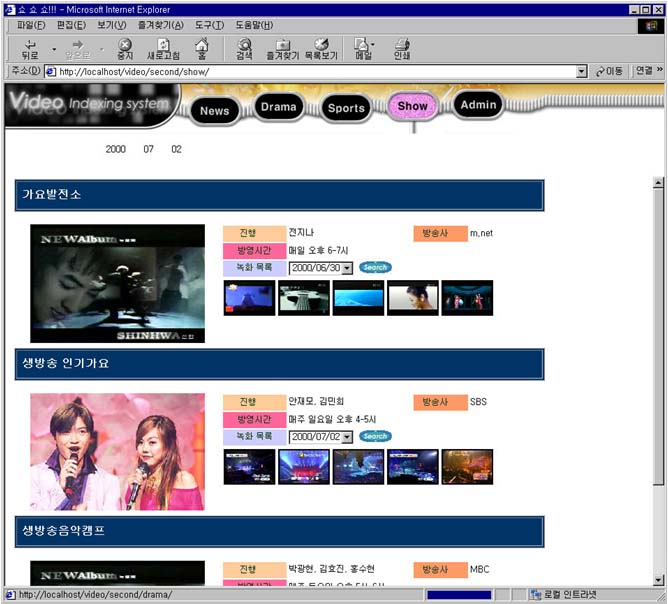Viewport: 668px width, 604px height.
Task: Click the Back (뒤로) toolbar icon
Action: pyautogui.click(x=30, y=49)
